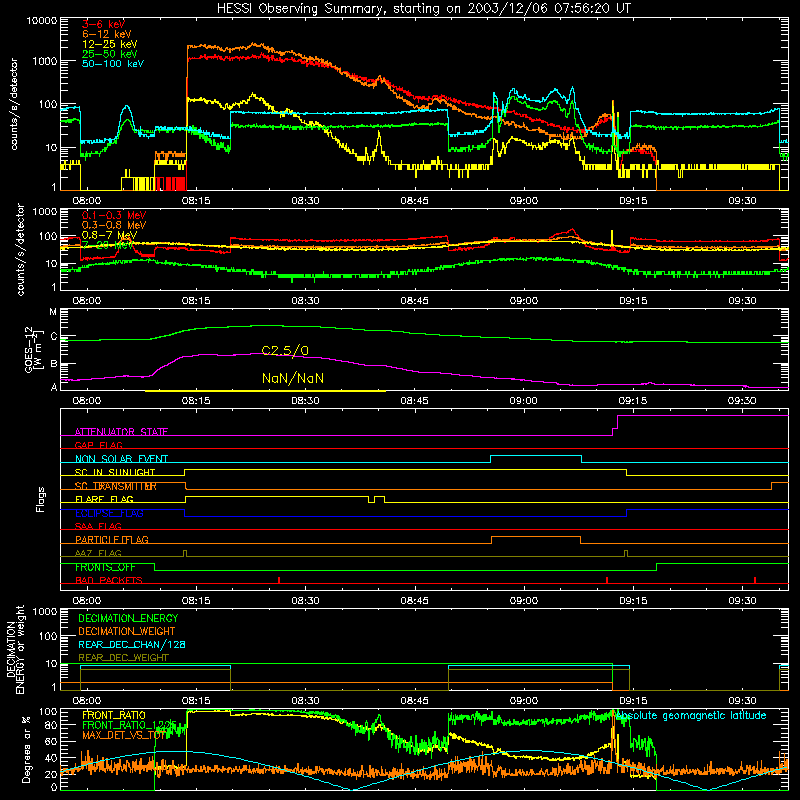Select the 3-6 keV legend label

point(103,24)
